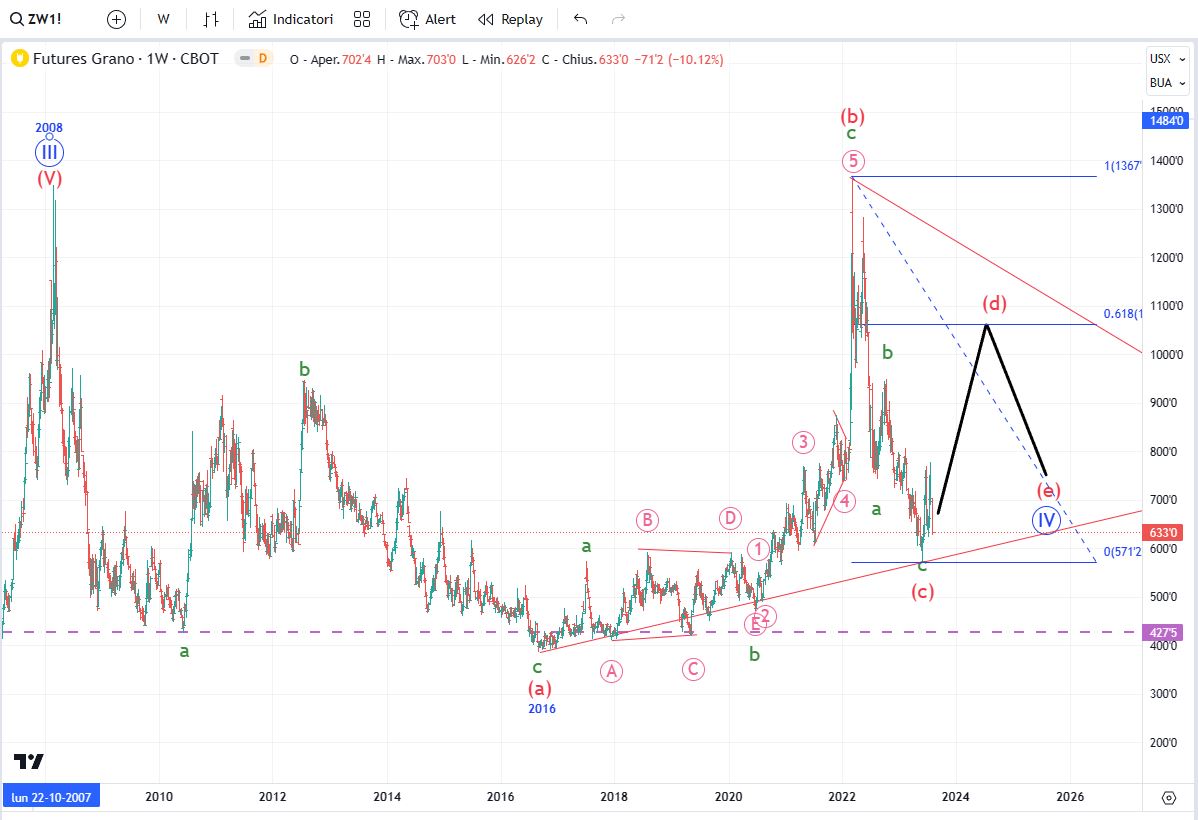This screenshot has width=1198, height=820.
Task: Toggle the D data delay badge
Action: point(262,58)
